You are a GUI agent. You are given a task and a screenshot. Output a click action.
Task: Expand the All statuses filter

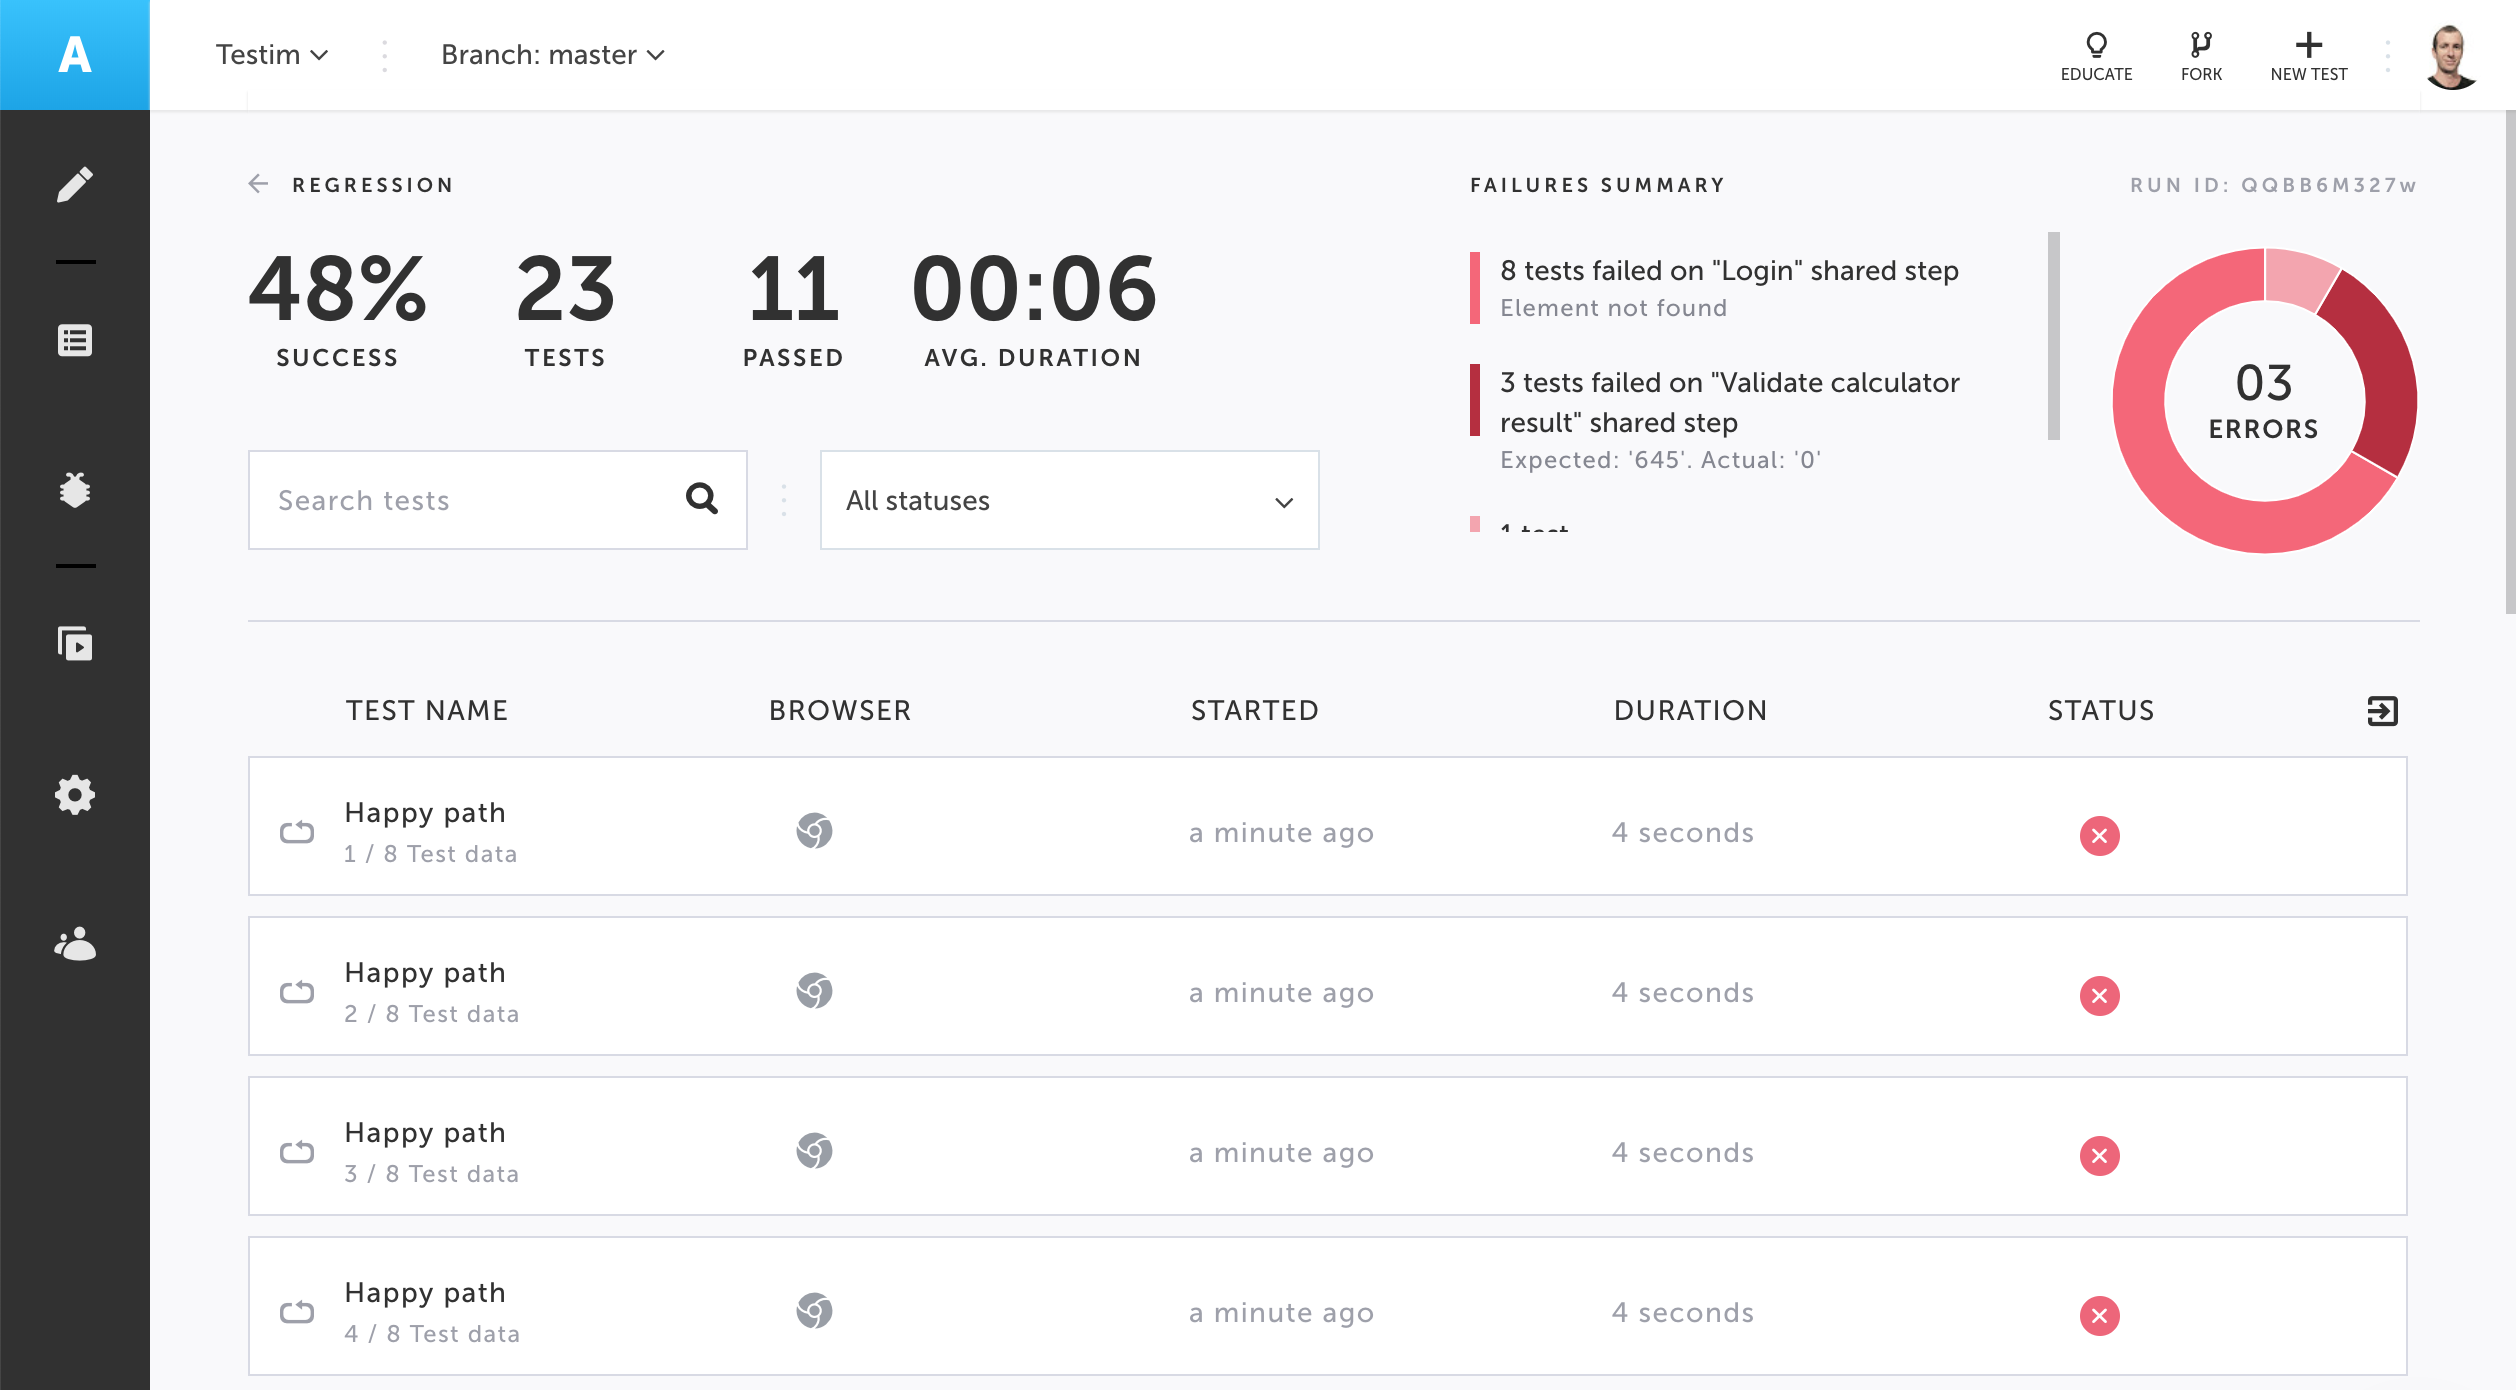coord(1069,500)
